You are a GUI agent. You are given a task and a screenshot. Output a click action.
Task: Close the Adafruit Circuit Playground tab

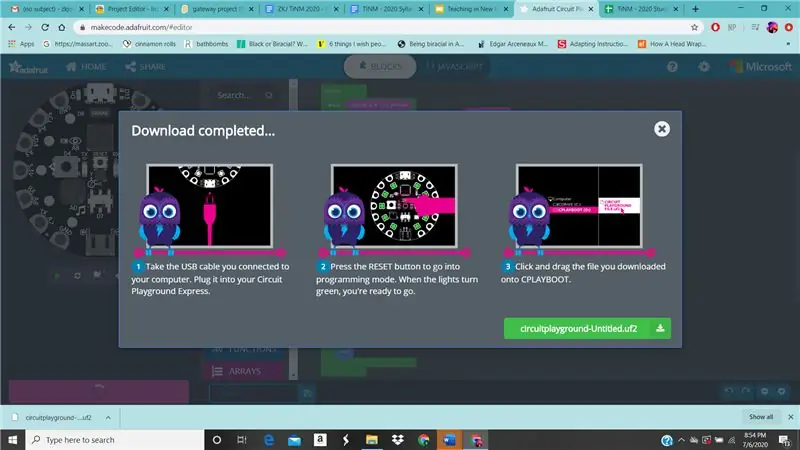point(591,9)
